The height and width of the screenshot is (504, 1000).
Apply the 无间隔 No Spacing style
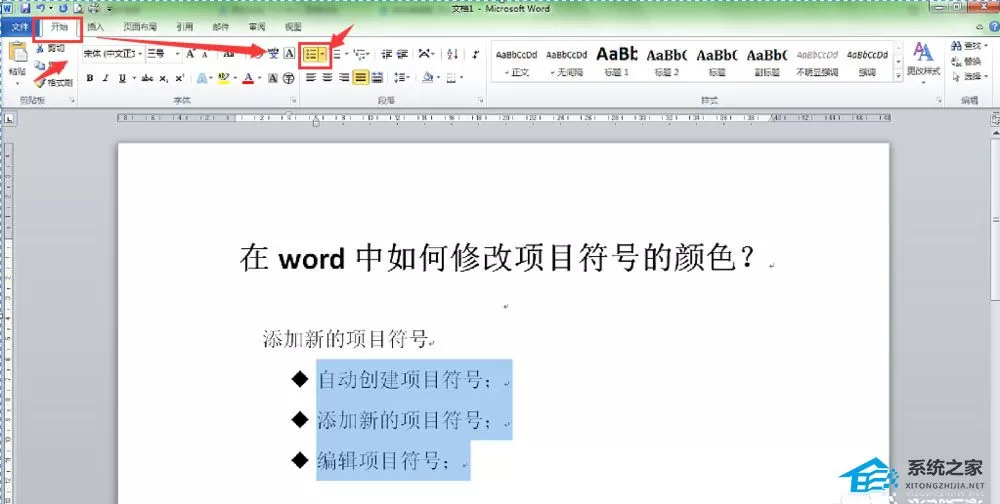click(x=566, y=63)
